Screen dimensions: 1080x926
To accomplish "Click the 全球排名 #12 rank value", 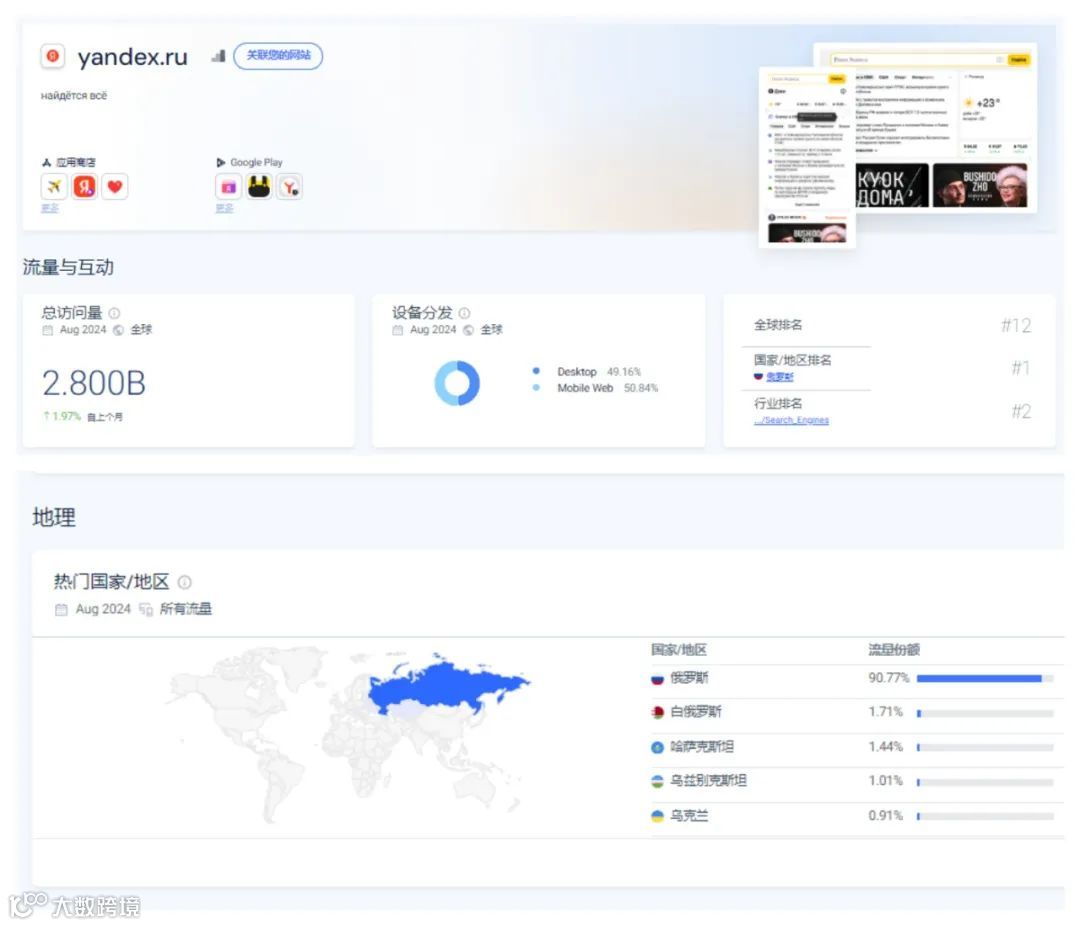I will pos(1016,325).
